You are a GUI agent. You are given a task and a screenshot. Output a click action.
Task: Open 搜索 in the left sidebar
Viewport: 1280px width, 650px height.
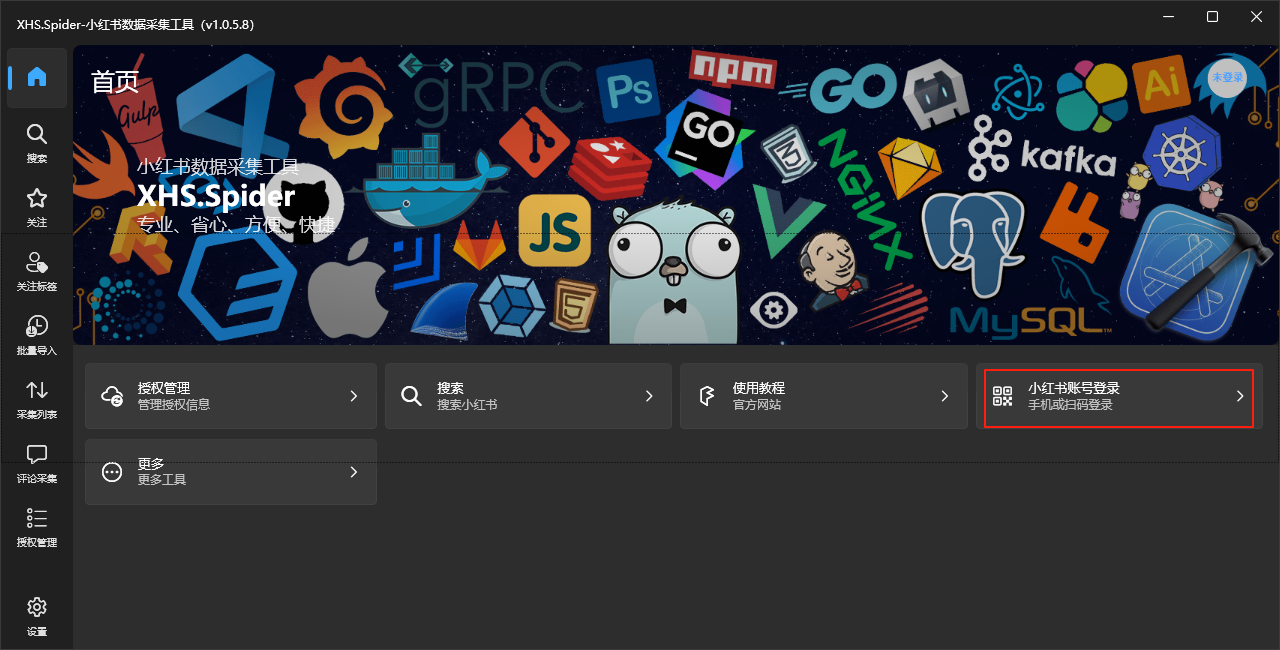click(37, 143)
